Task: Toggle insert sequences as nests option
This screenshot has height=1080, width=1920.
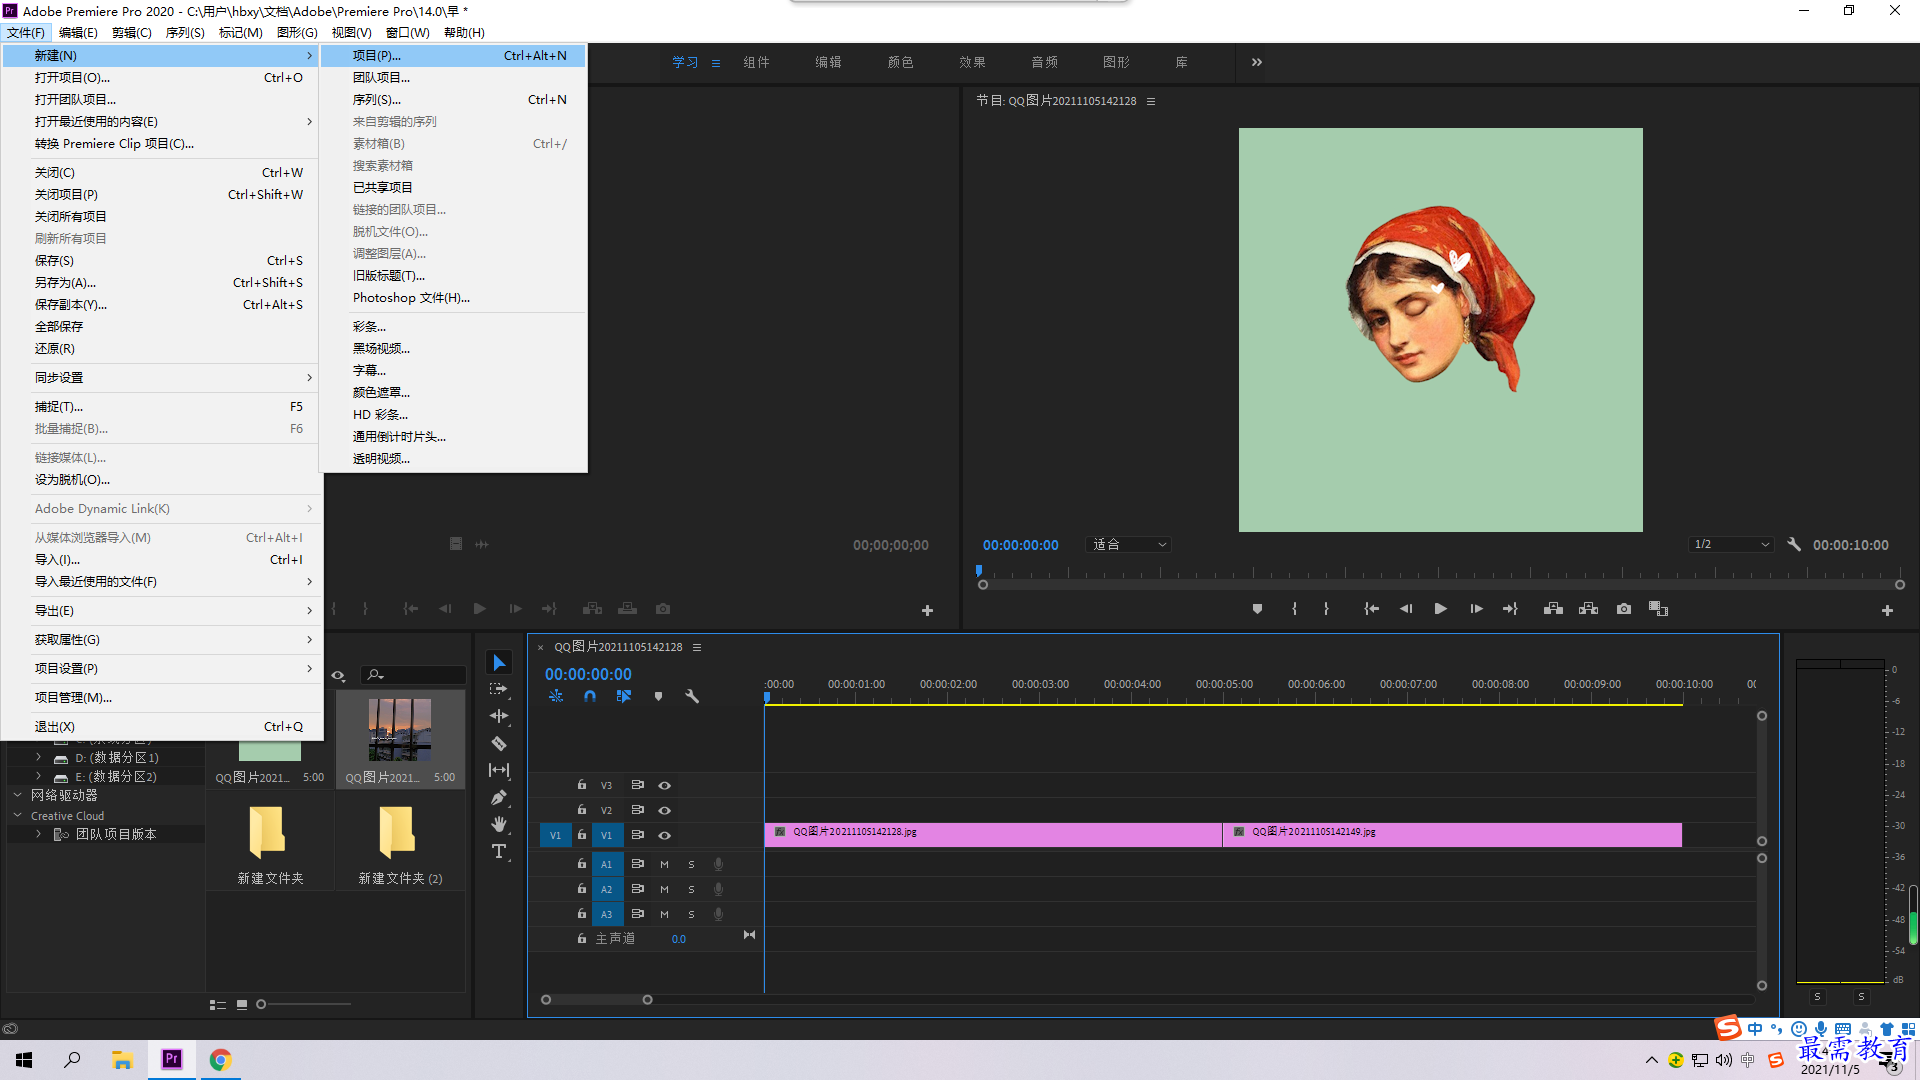Action: pyautogui.click(x=556, y=696)
